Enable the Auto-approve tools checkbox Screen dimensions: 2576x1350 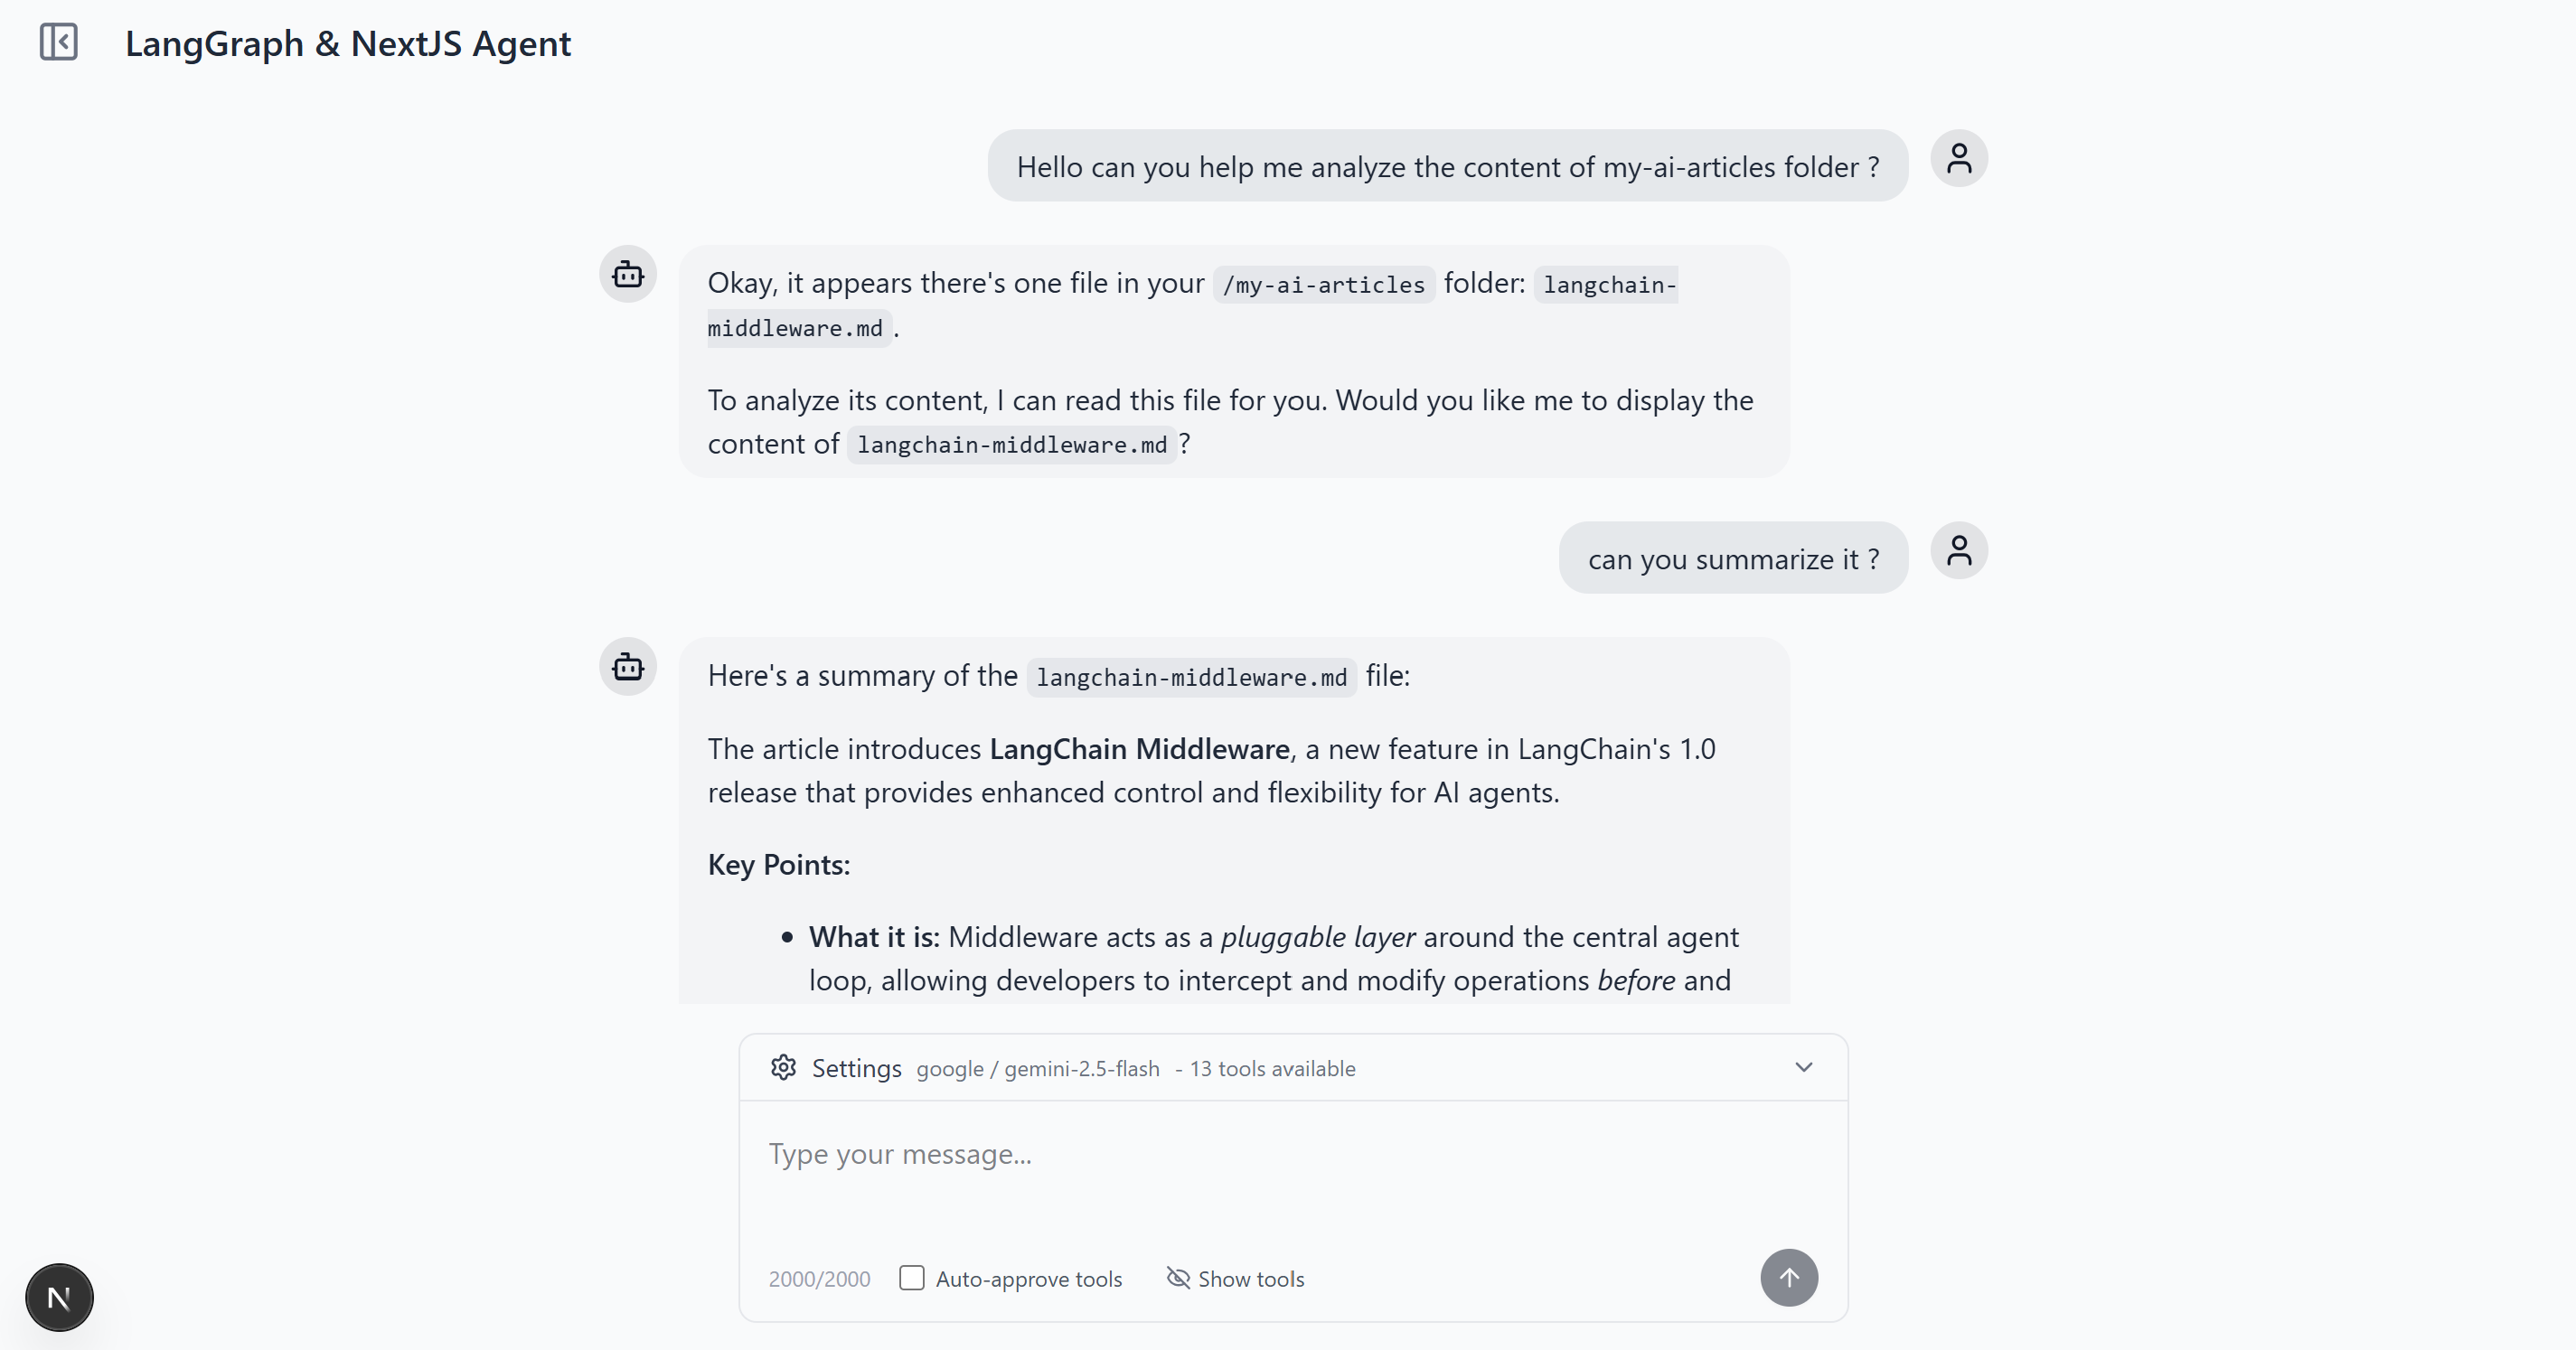click(911, 1278)
